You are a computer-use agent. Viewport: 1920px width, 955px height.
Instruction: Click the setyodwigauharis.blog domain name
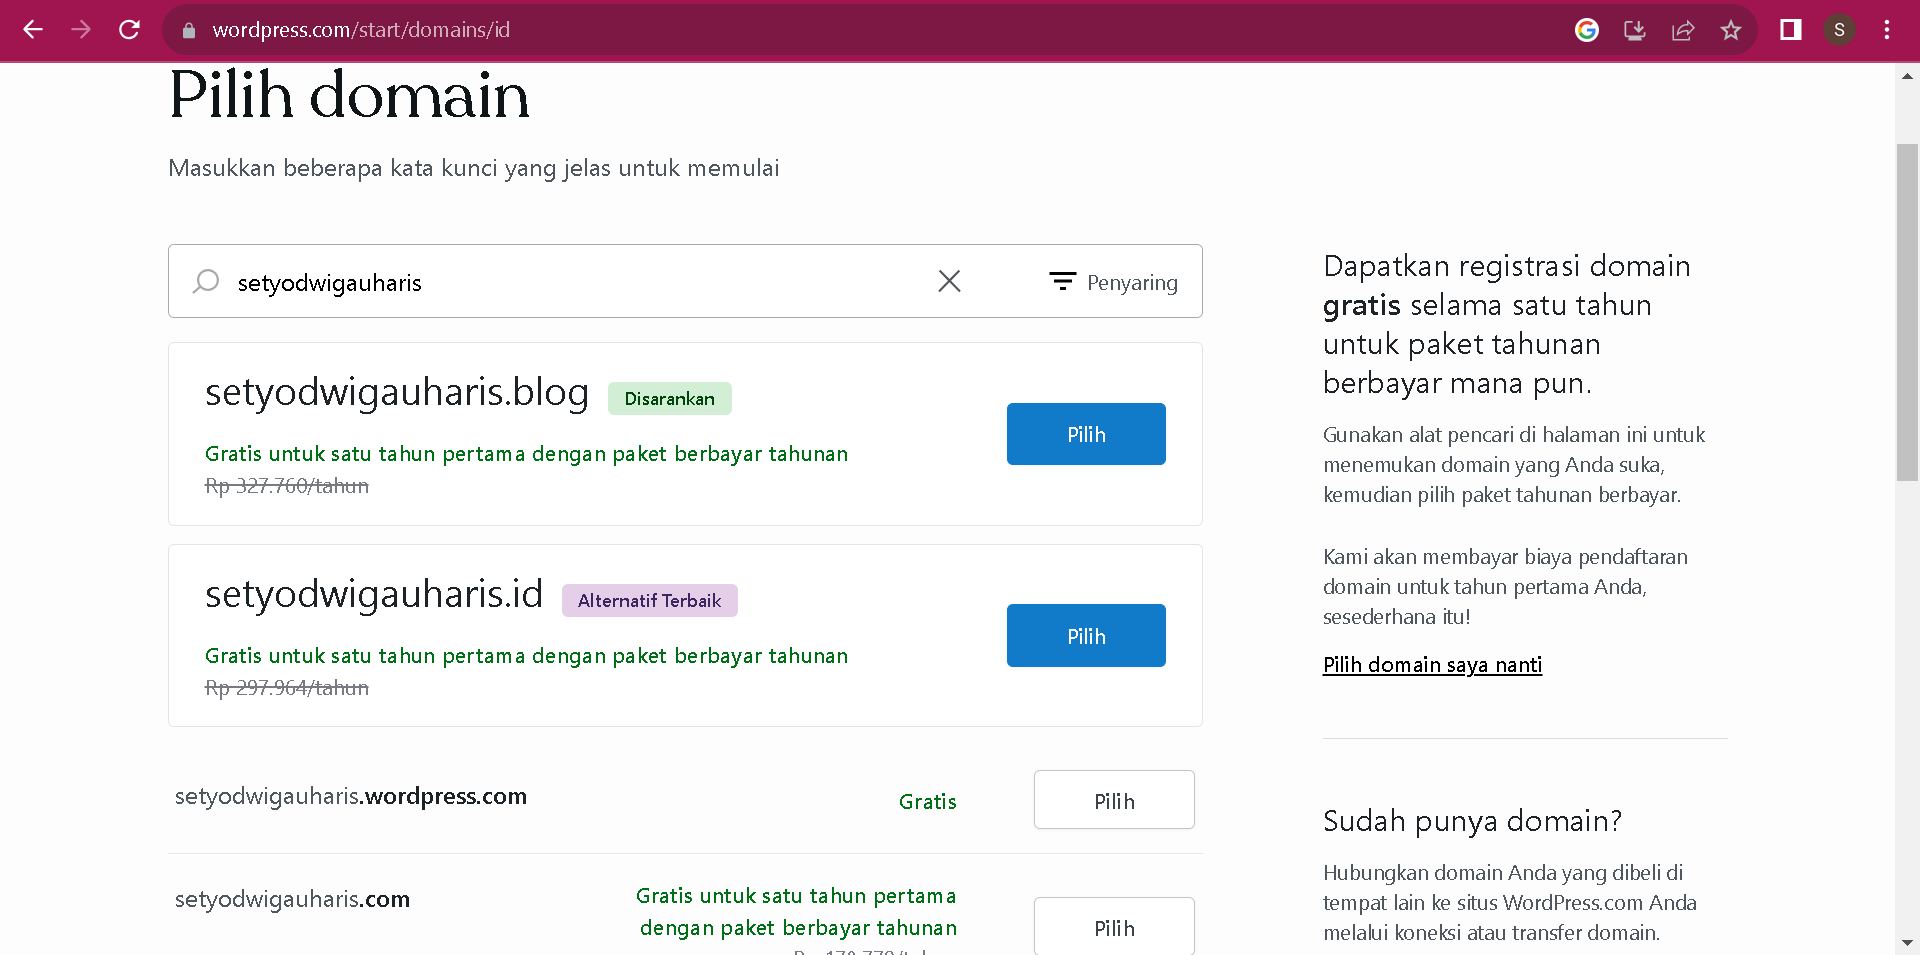point(397,392)
